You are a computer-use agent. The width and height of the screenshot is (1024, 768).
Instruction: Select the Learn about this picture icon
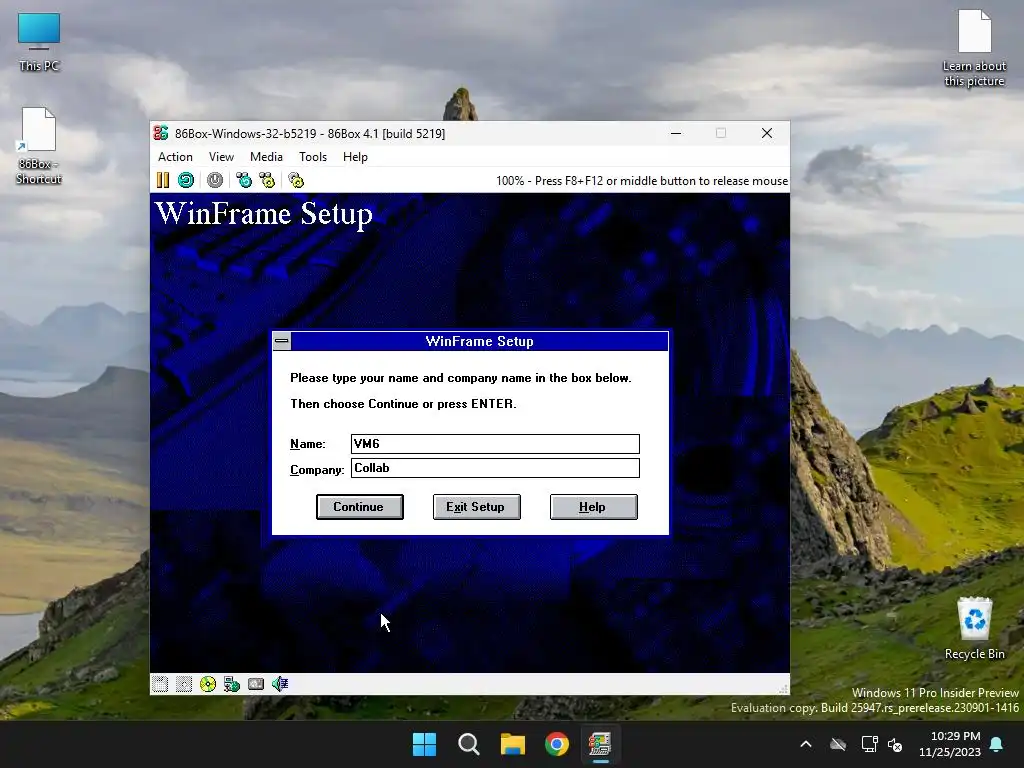click(974, 48)
